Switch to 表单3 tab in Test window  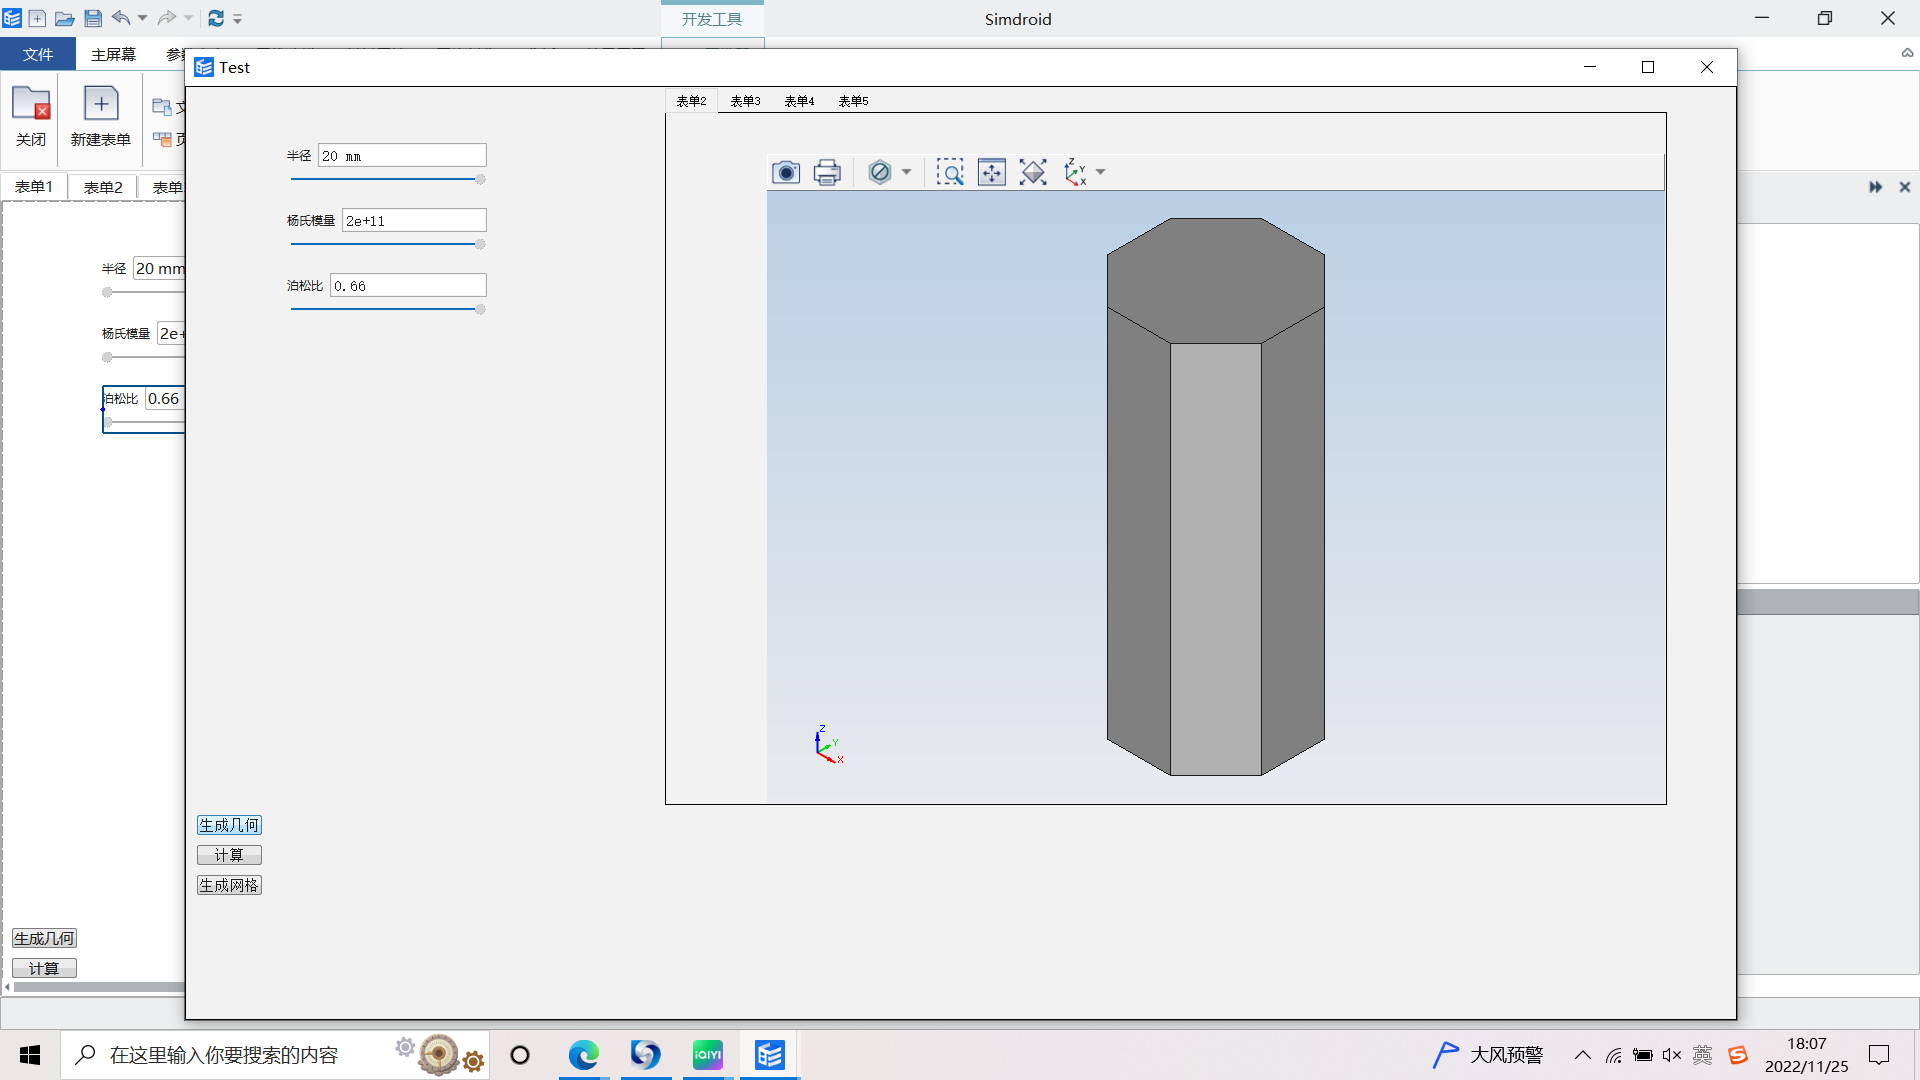click(x=746, y=101)
